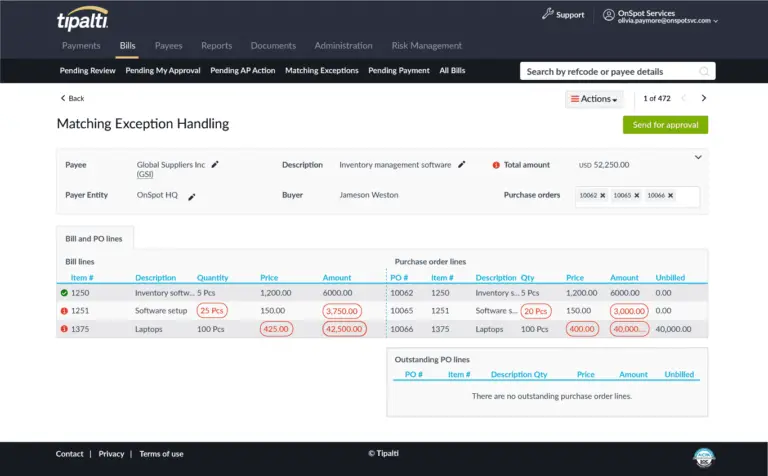The height and width of the screenshot is (476, 768).
Task: Click Software setup bill line description
Action: (x=161, y=310)
